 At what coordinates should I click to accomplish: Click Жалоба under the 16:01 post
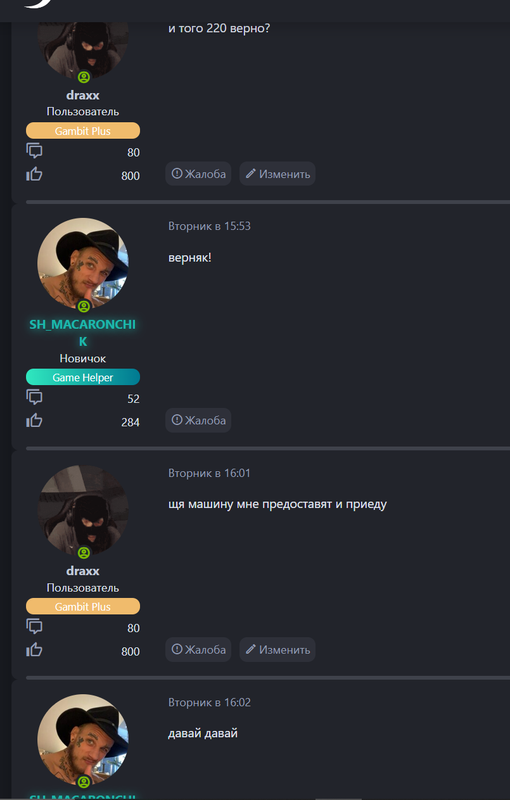198,649
